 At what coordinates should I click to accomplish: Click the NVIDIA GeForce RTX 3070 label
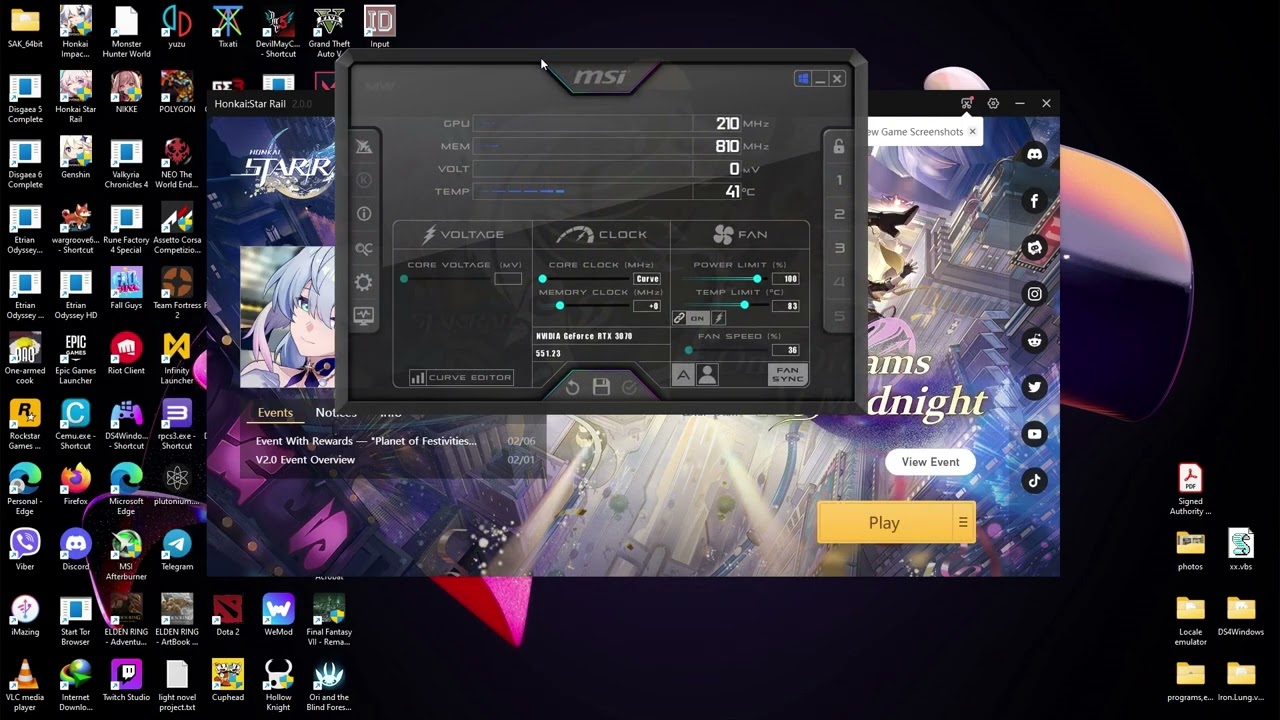point(584,336)
